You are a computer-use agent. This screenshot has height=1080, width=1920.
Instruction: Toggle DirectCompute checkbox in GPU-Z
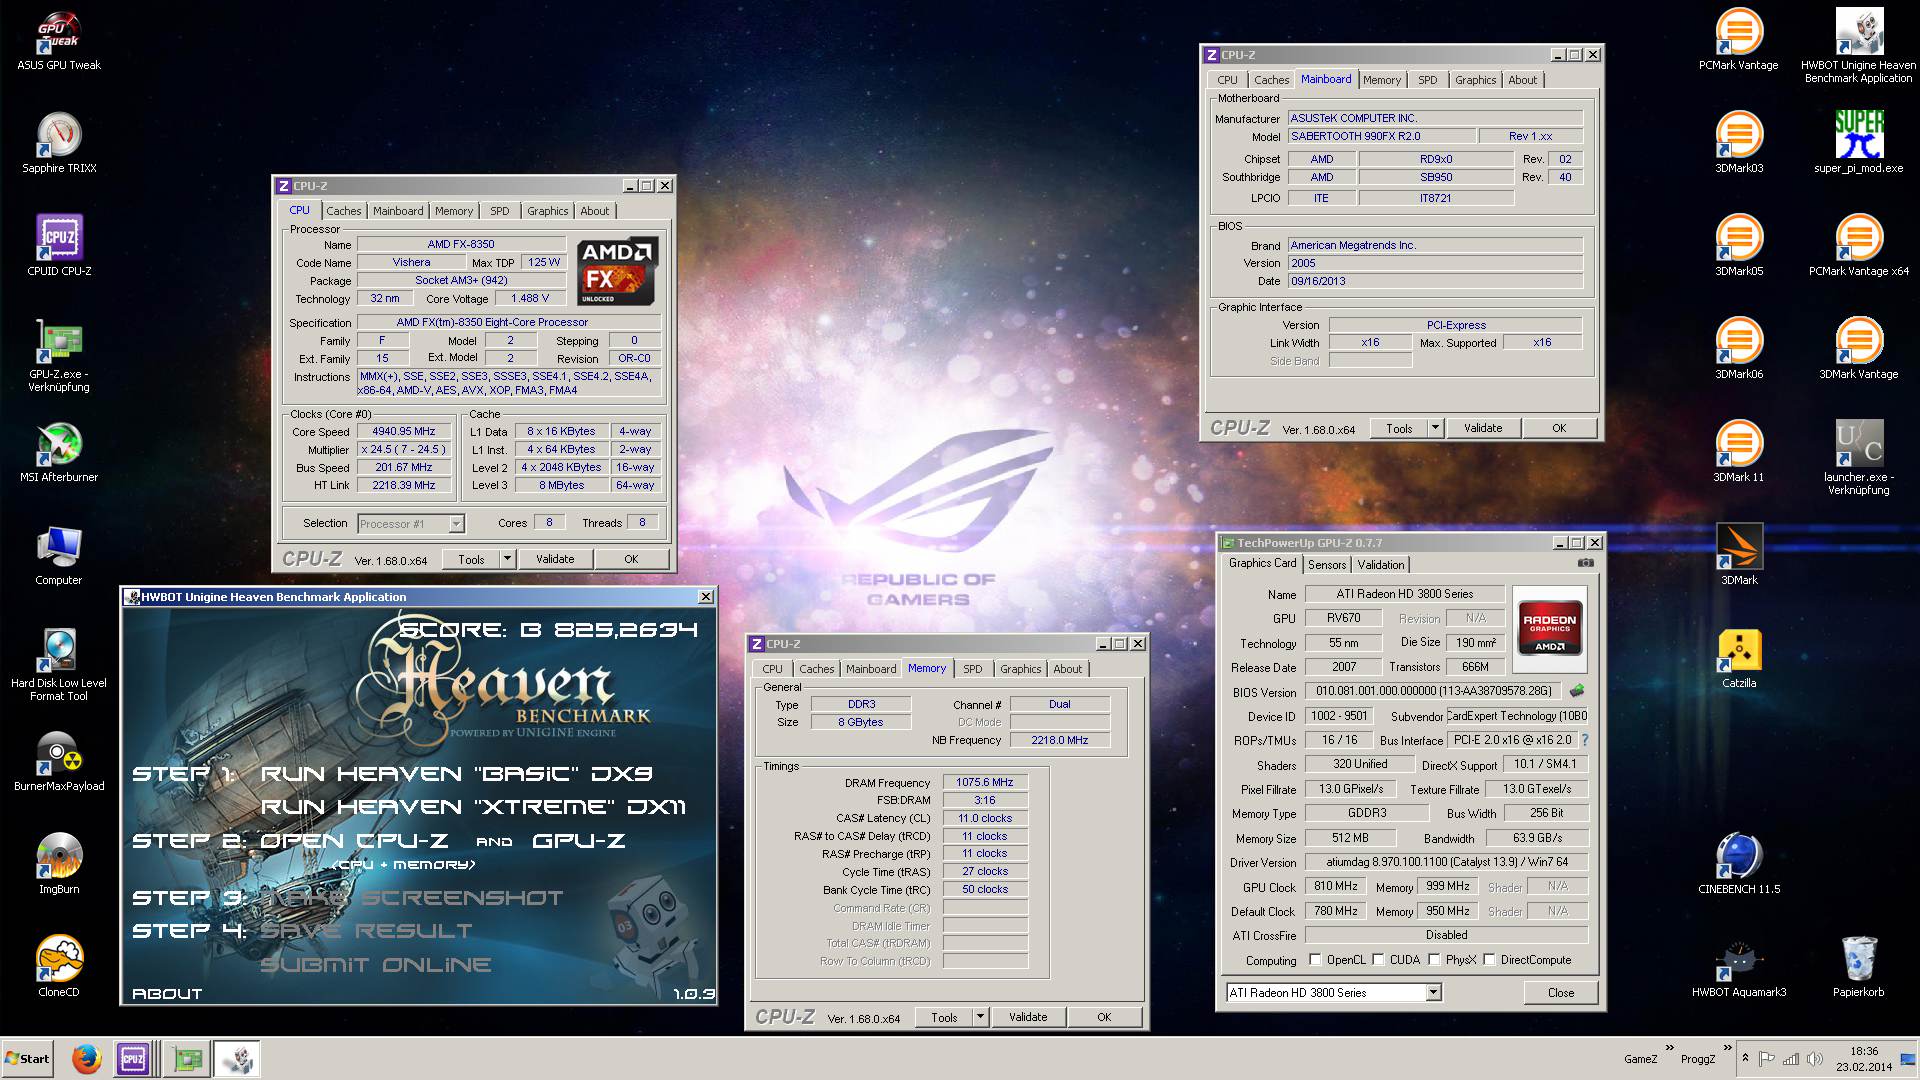pyautogui.click(x=1489, y=959)
